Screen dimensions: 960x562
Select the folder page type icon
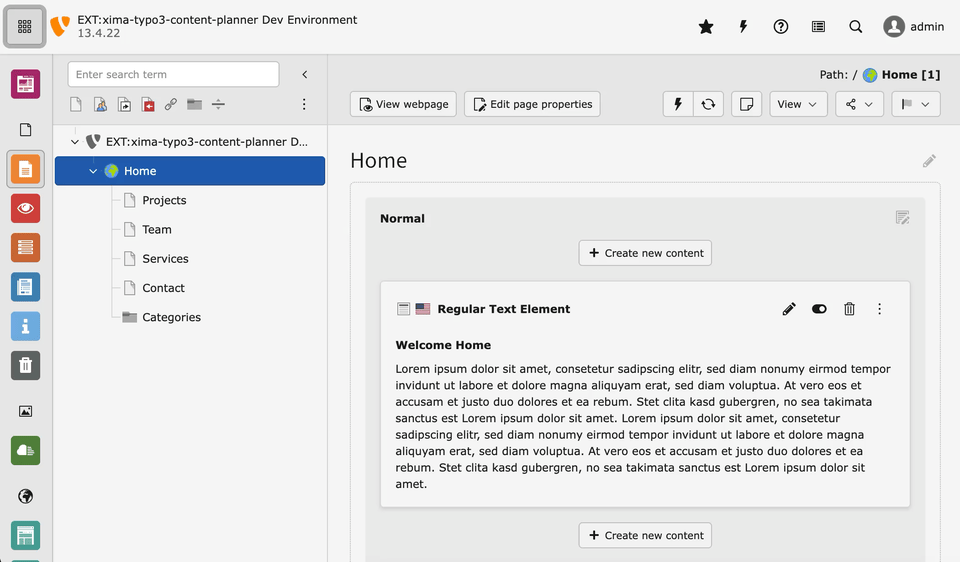point(195,105)
